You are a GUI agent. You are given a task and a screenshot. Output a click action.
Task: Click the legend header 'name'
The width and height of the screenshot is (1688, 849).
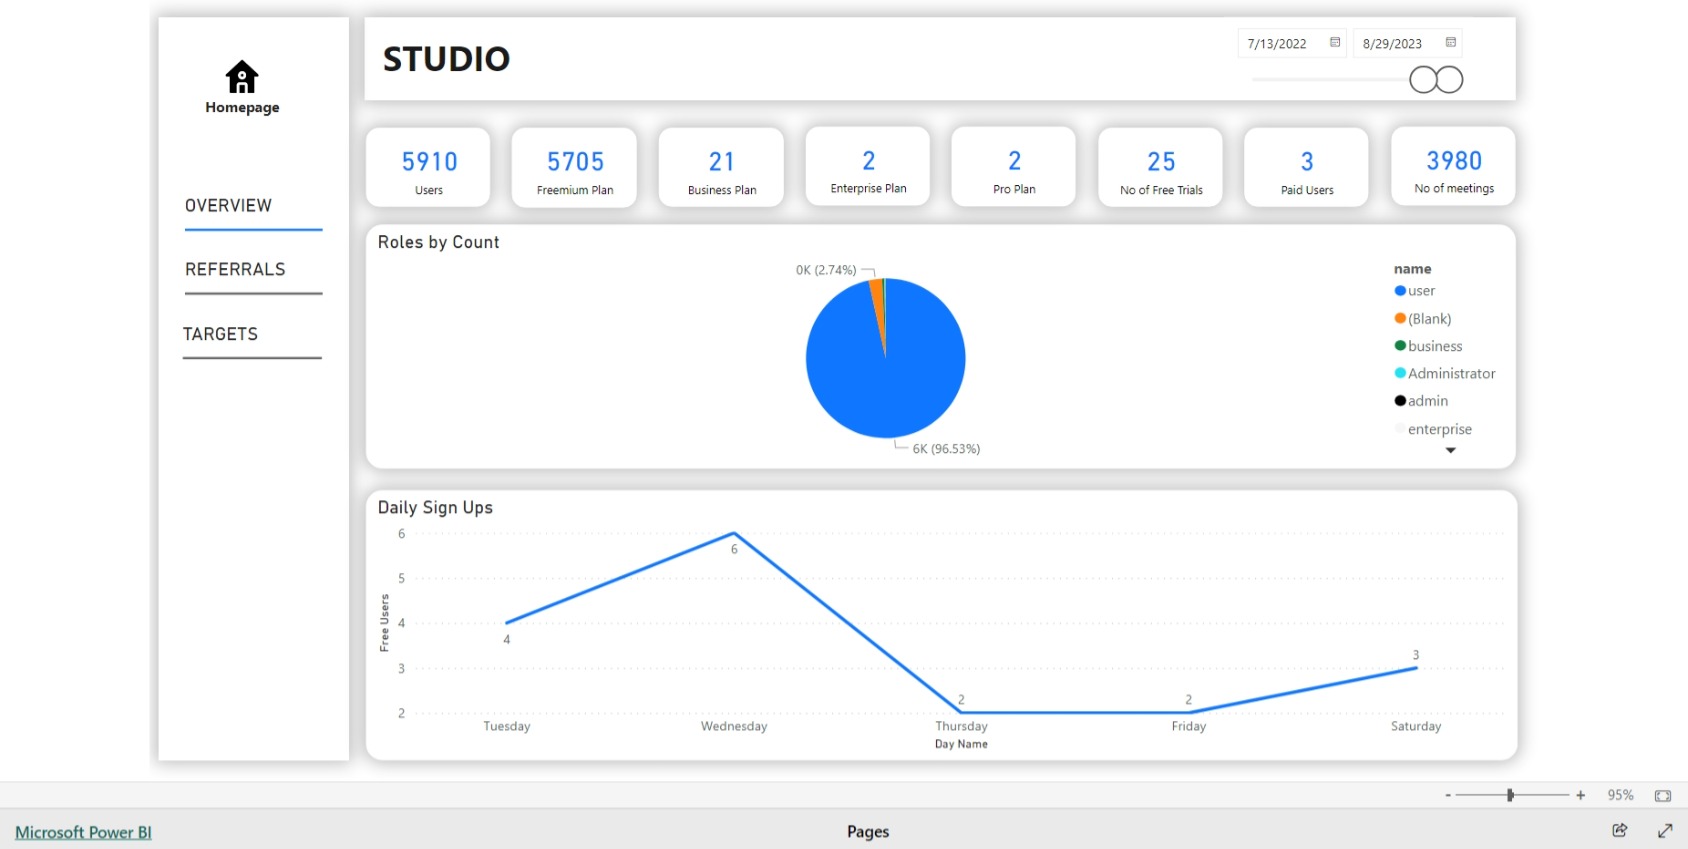pyautogui.click(x=1412, y=269)
